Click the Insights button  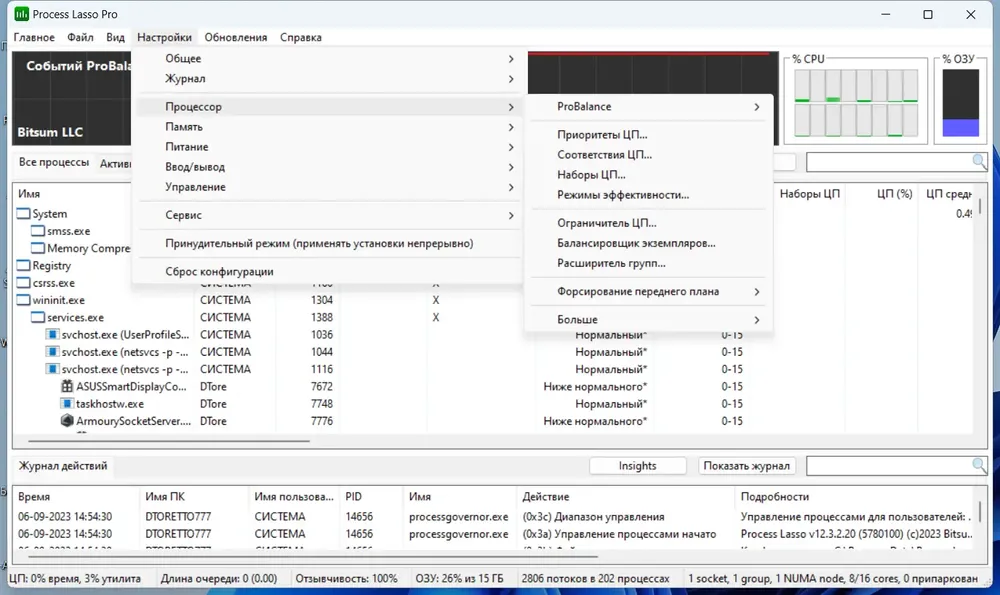pyautogui.click(x=637, y=466)
